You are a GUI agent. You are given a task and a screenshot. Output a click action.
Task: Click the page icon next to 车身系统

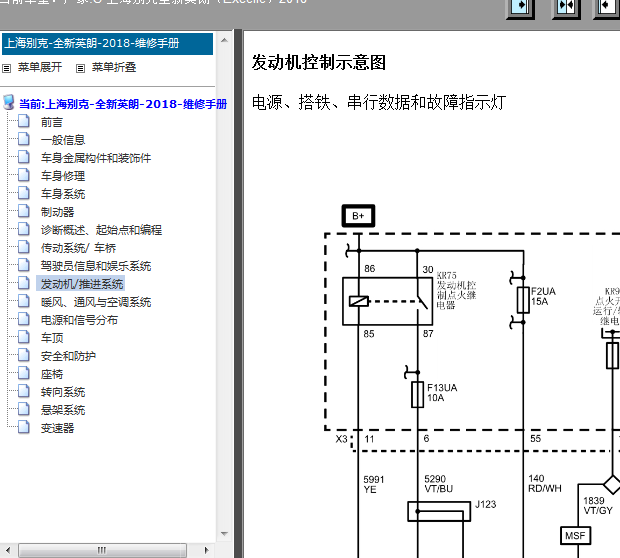24,193
